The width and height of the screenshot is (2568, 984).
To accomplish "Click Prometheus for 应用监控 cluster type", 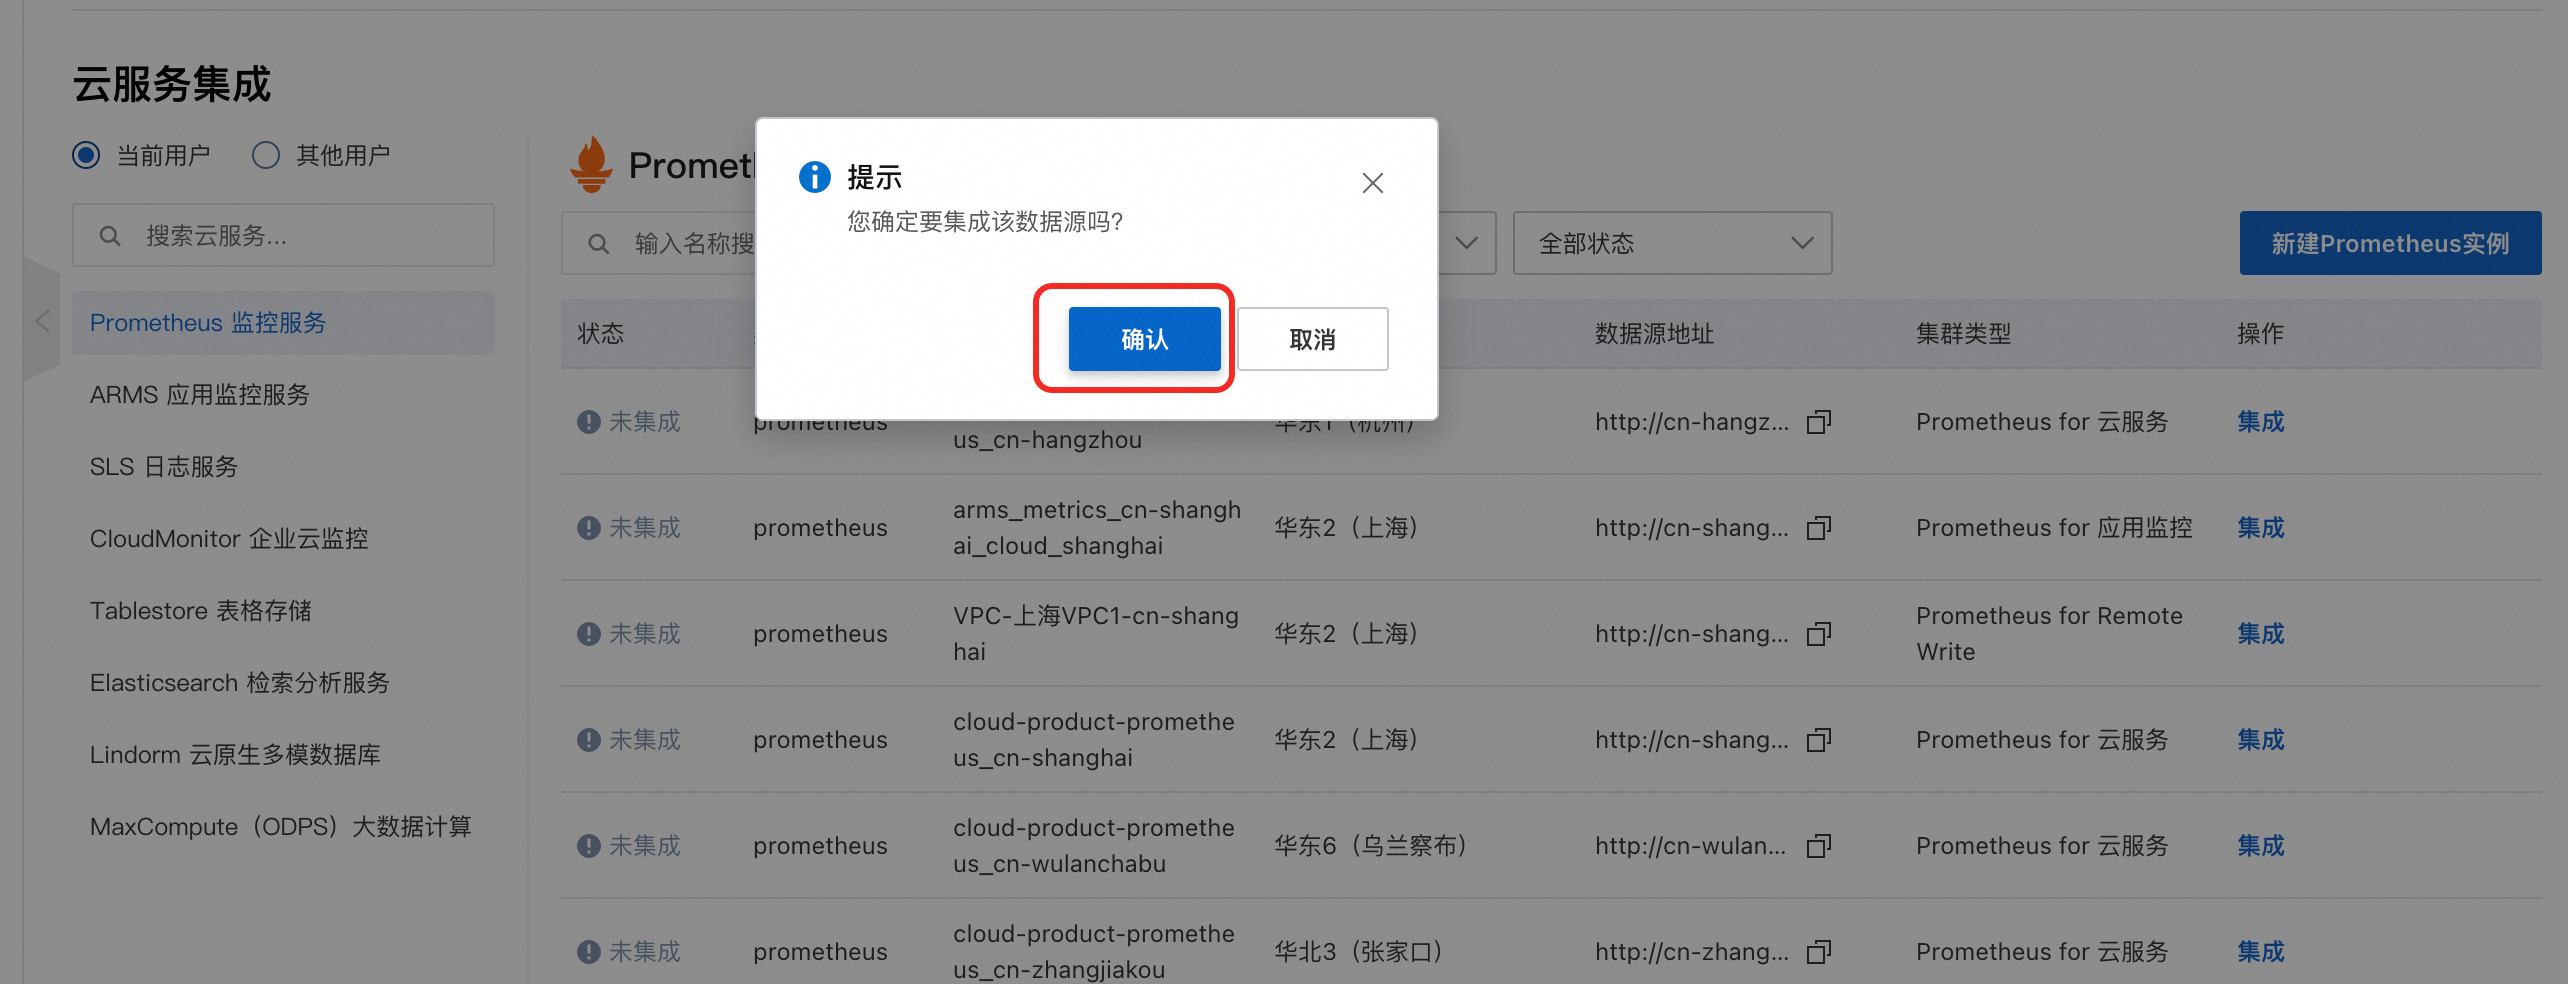I will click(x=2054, y=528).
